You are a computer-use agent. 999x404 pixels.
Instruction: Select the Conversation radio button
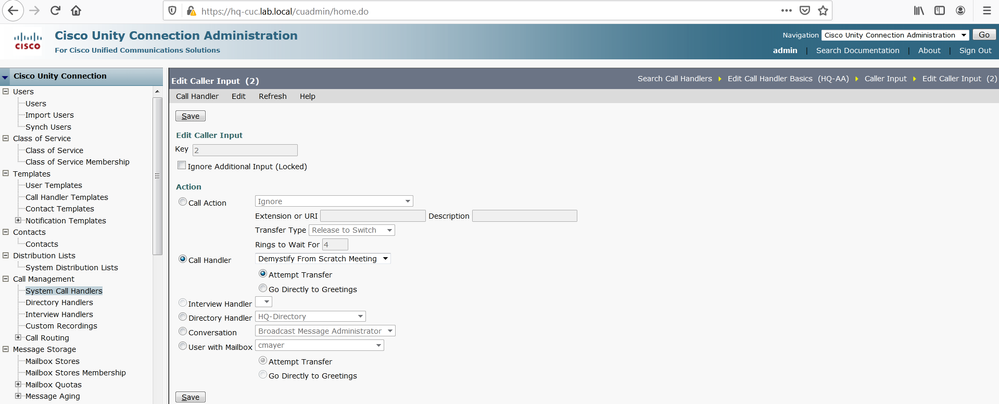pos(183,331)
